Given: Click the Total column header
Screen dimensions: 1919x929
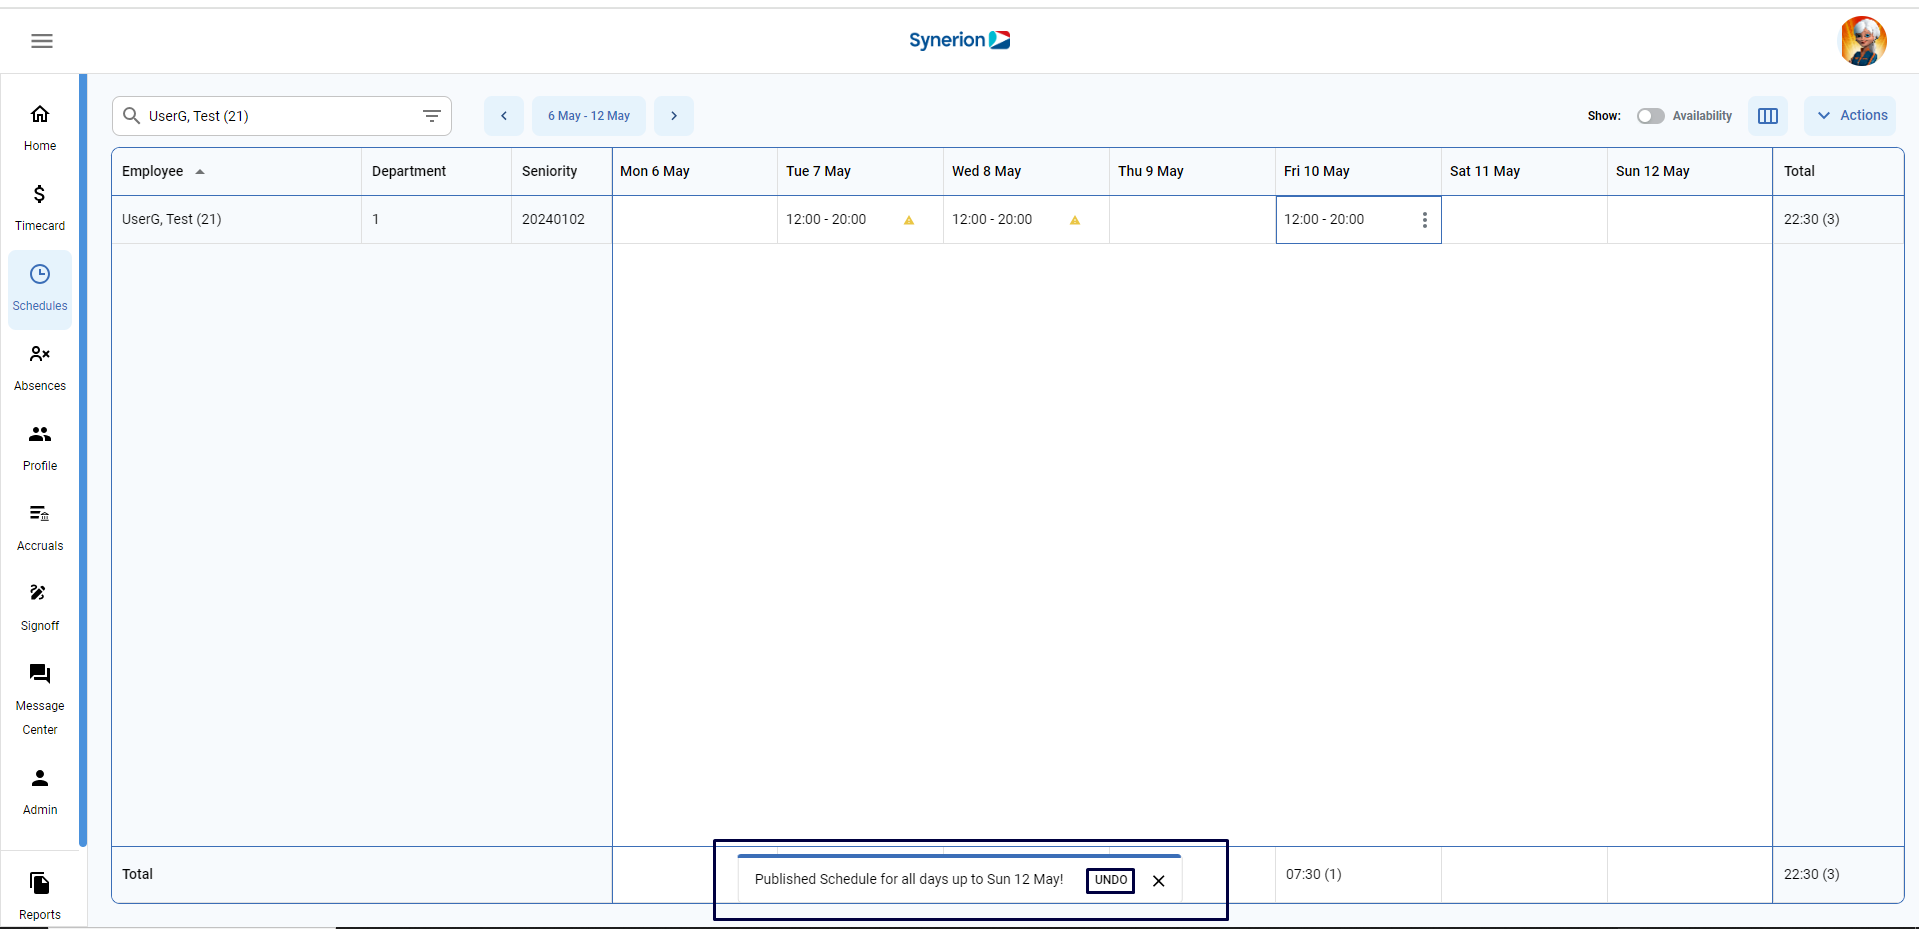Looking at the screenshot, I should (1838, 171).
